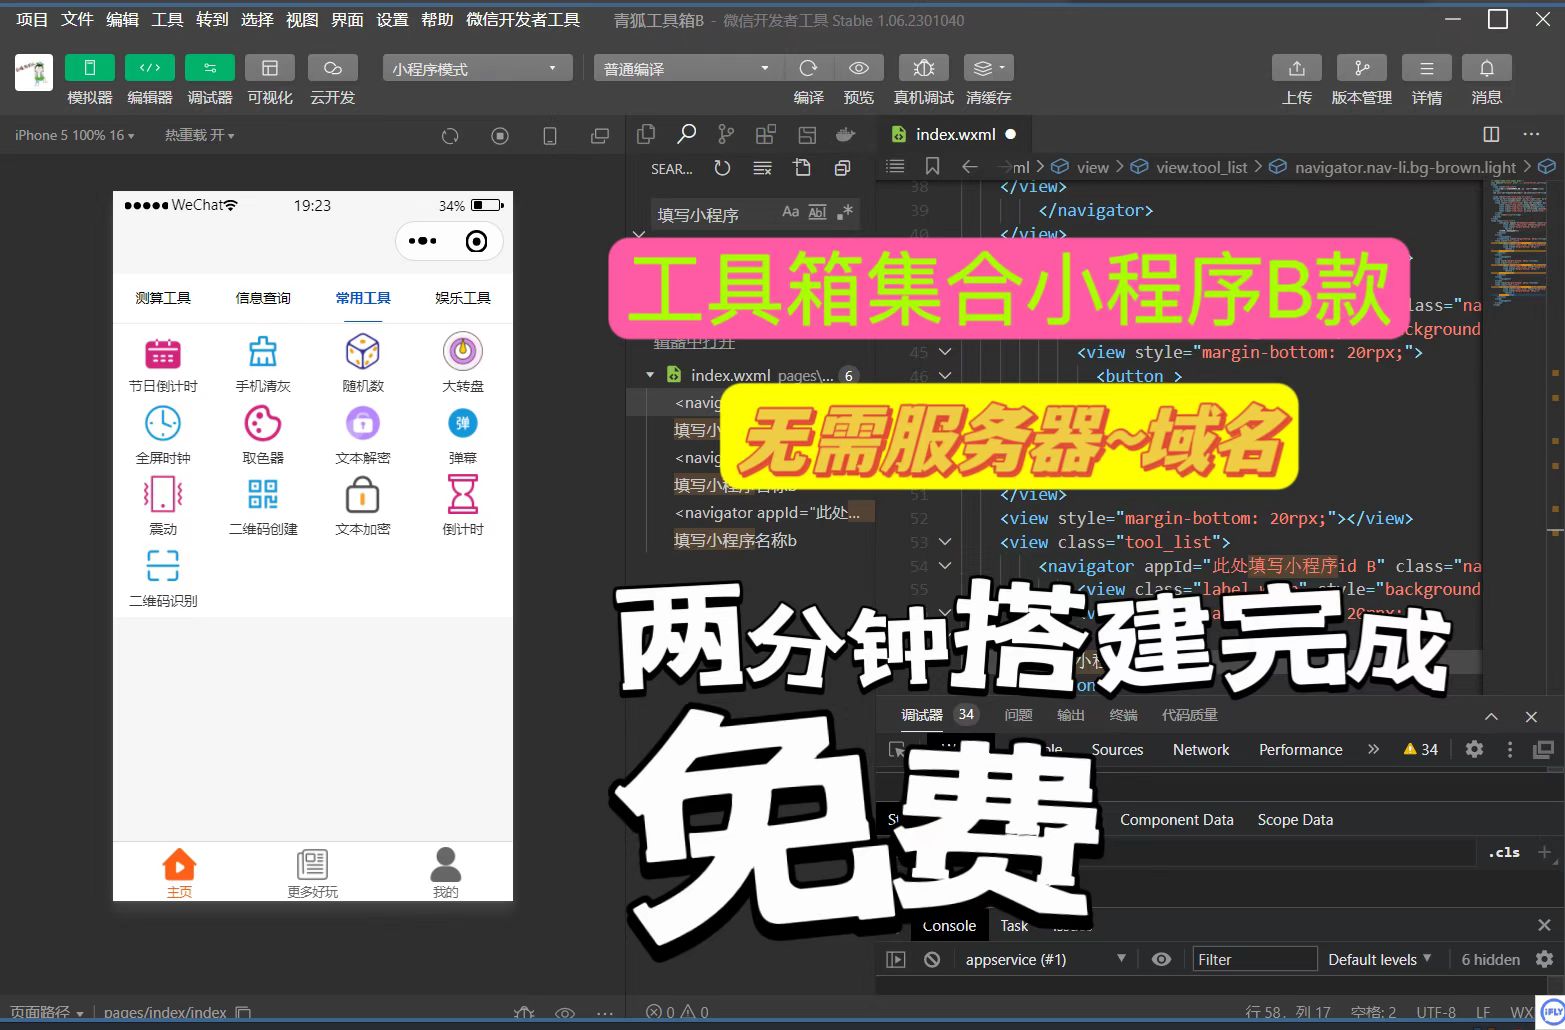Open the 编辑 menu
This screenshot has width=1565, height=1030.
pyautogui.click(x=122, y=20)
